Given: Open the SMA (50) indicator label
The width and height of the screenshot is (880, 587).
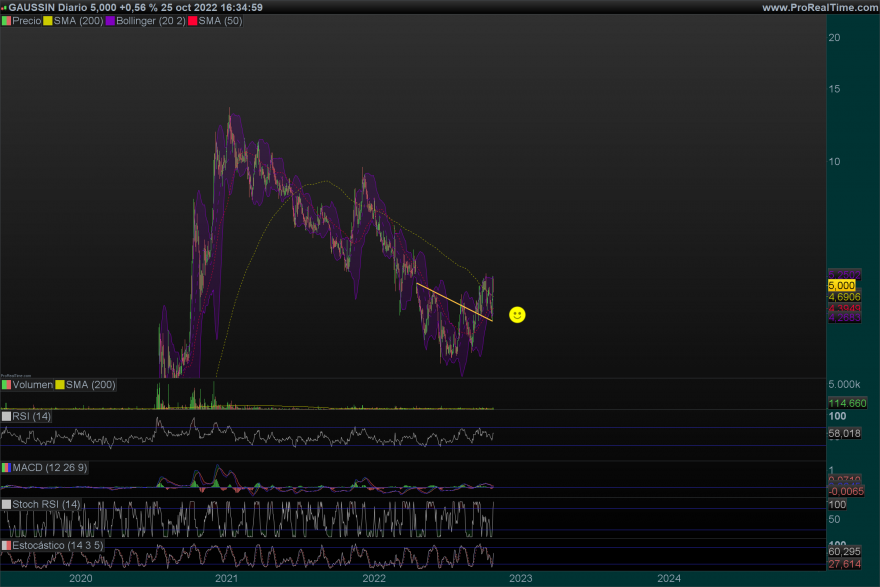Looking at the screenshot, I should coord(220,21).
